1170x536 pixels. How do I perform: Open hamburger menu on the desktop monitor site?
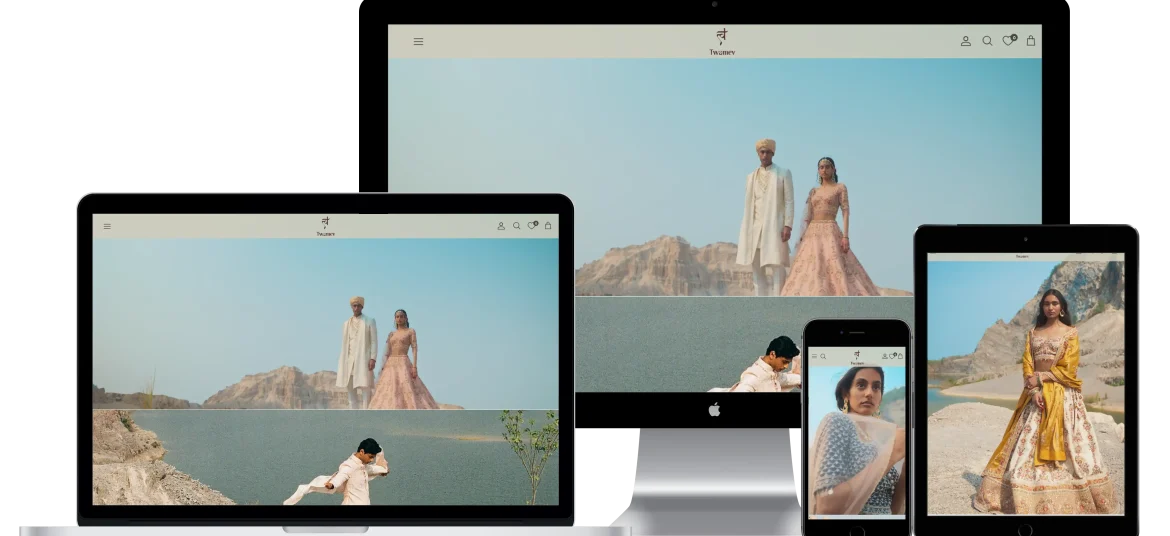pos(418,41)
